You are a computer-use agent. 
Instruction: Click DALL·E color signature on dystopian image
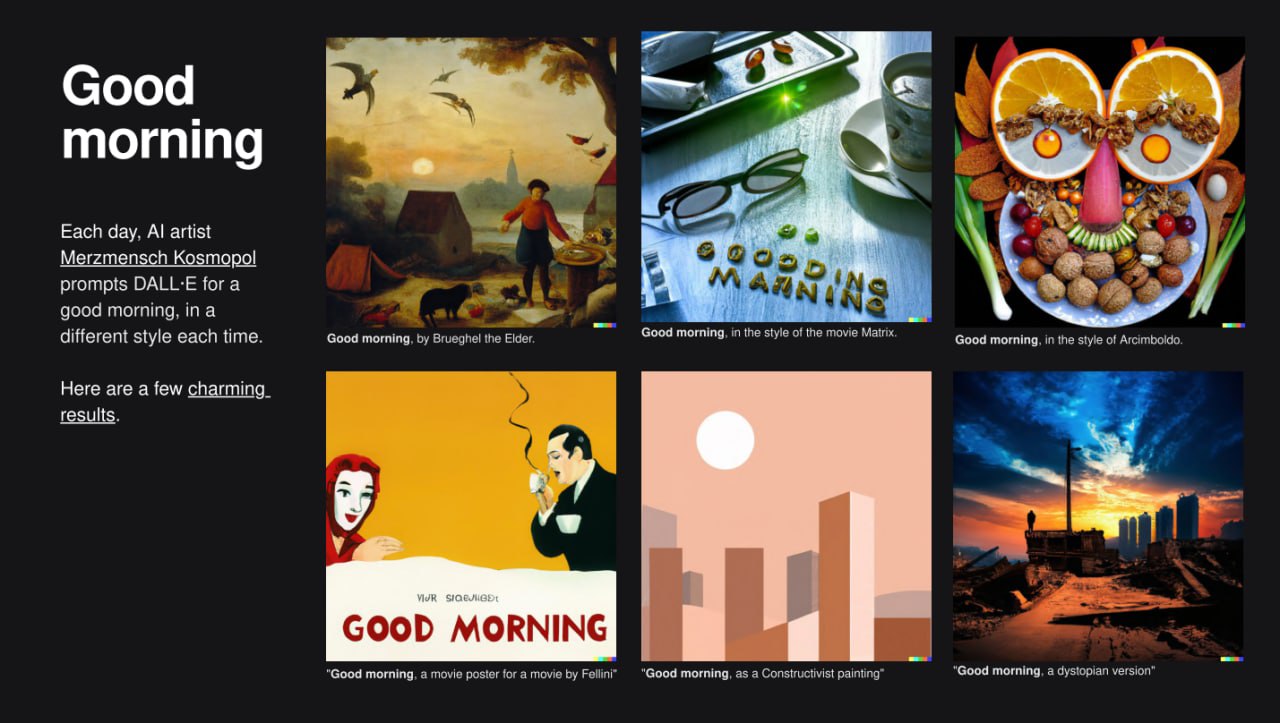pyautogui.click(x=1232, y=658)
